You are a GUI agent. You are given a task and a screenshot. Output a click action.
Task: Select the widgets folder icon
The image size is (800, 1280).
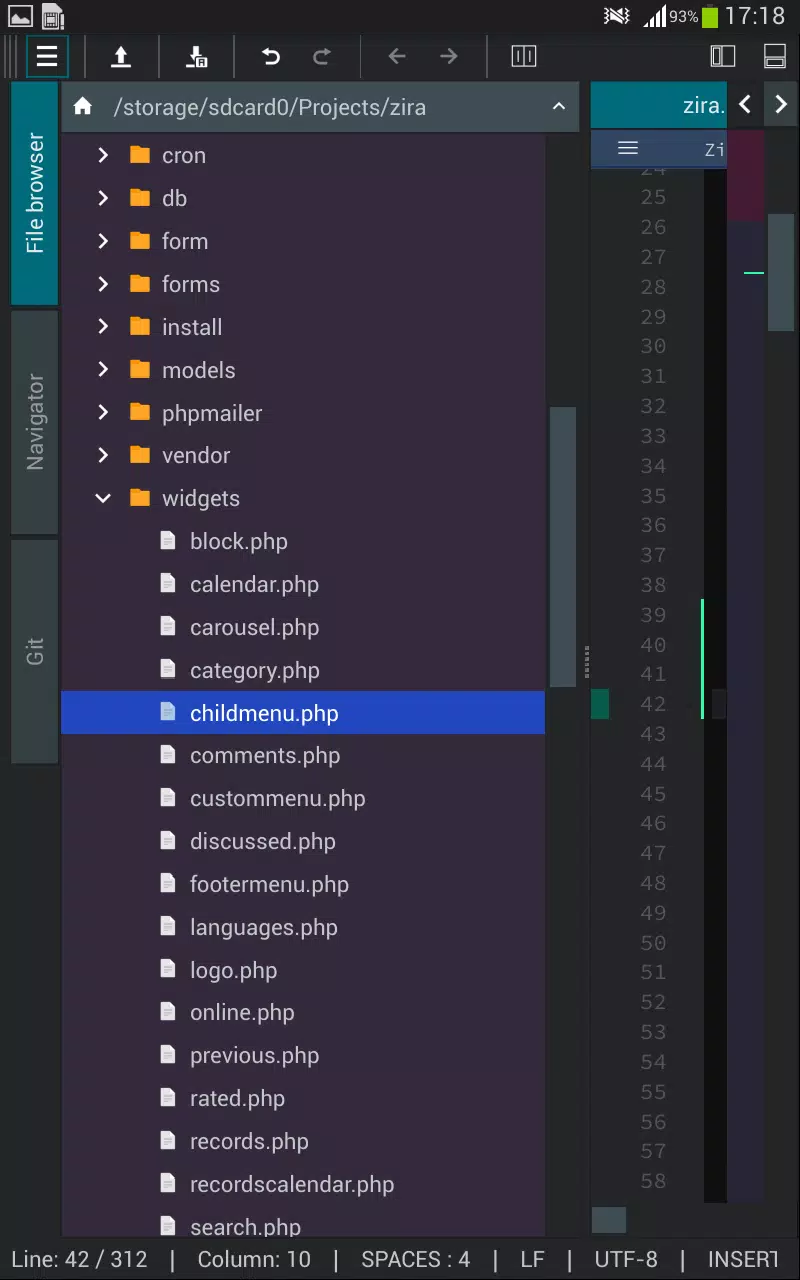click(140, 498)
